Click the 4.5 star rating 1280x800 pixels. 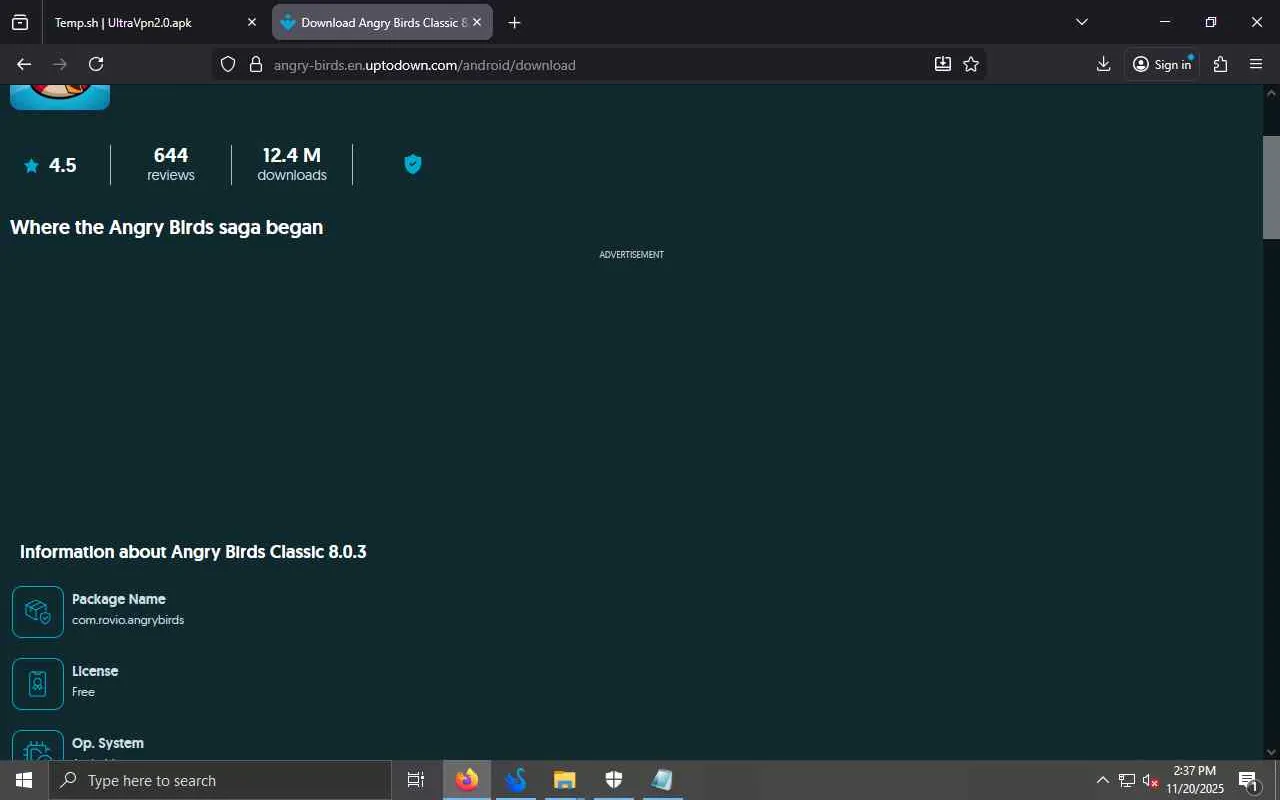[50, 165]
